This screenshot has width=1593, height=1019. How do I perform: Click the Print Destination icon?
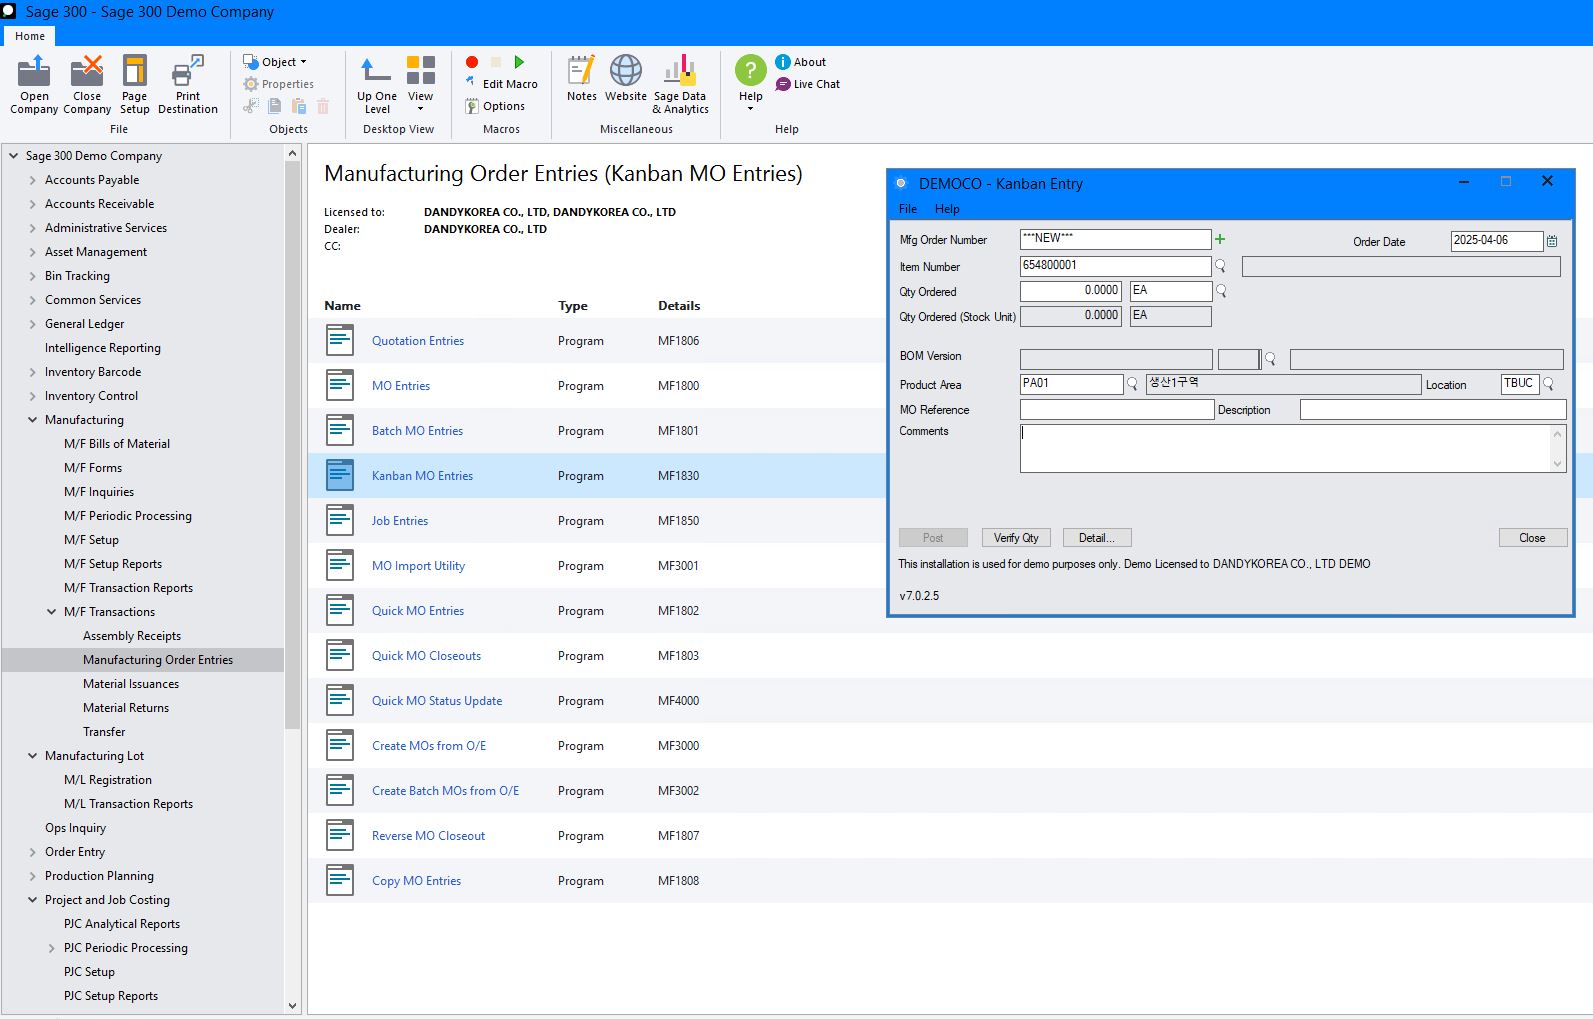(x=188, y=72)
